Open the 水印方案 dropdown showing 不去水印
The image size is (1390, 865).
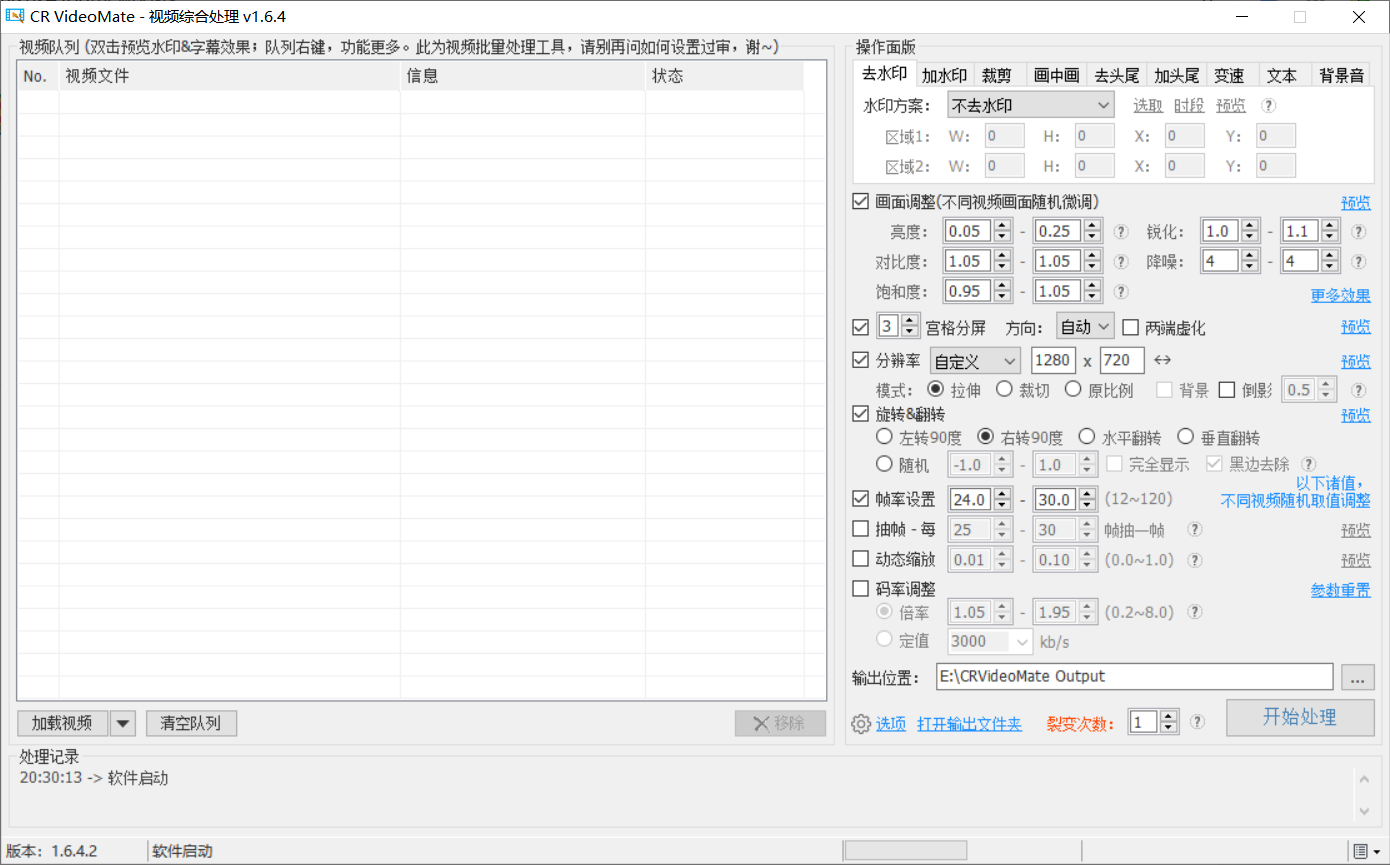point(1030,104)
